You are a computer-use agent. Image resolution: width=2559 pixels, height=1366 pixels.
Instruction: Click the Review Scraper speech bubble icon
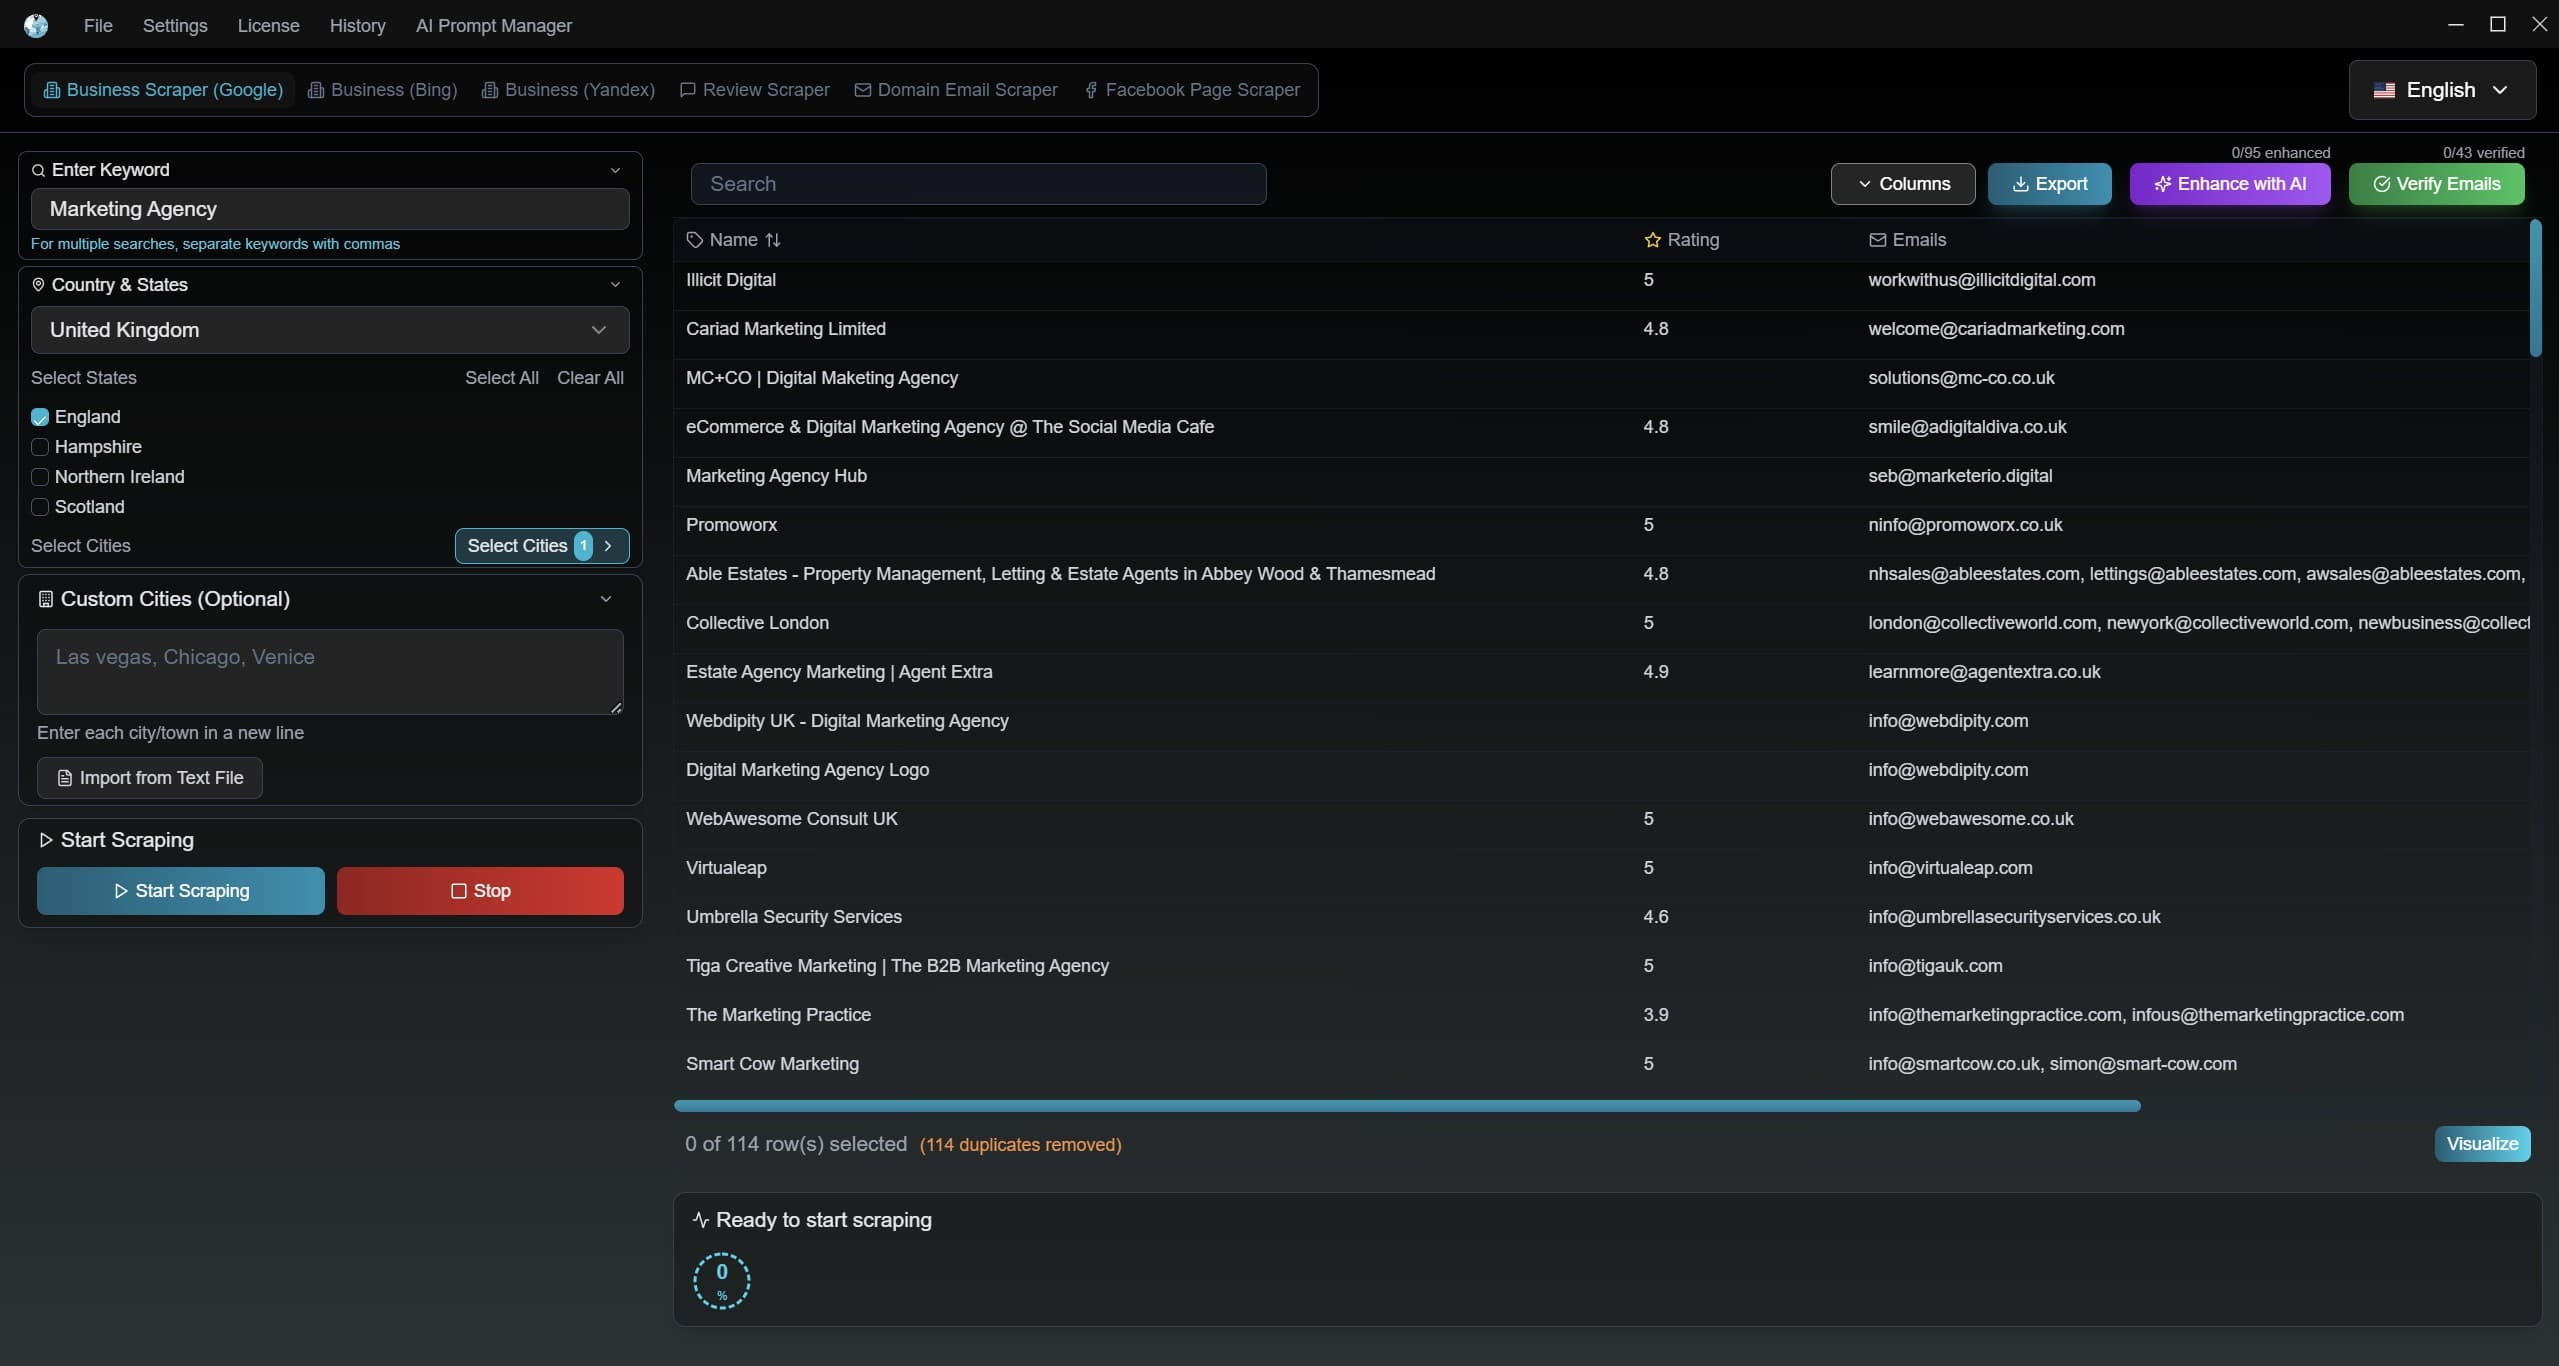coord(687,90)
